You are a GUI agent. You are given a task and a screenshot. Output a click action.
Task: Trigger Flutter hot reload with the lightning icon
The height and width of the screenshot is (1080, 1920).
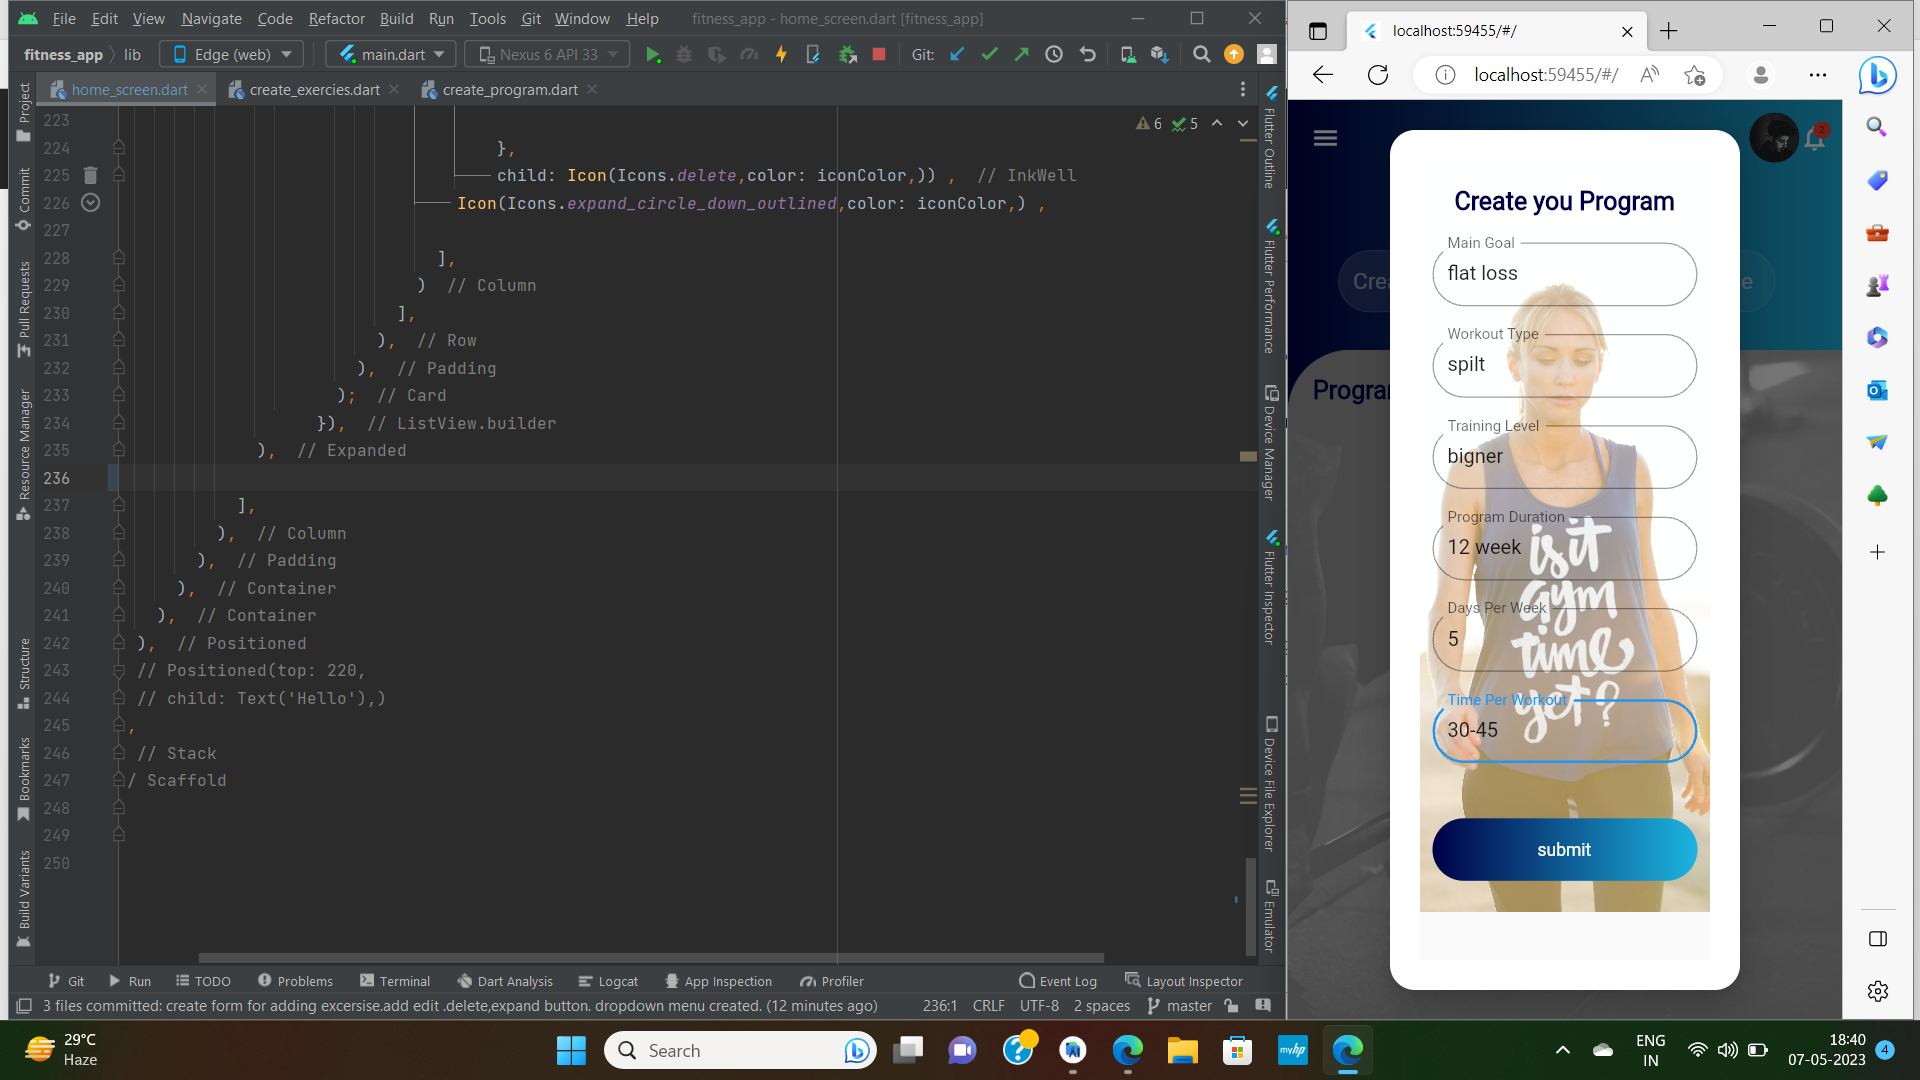point(781,54)
